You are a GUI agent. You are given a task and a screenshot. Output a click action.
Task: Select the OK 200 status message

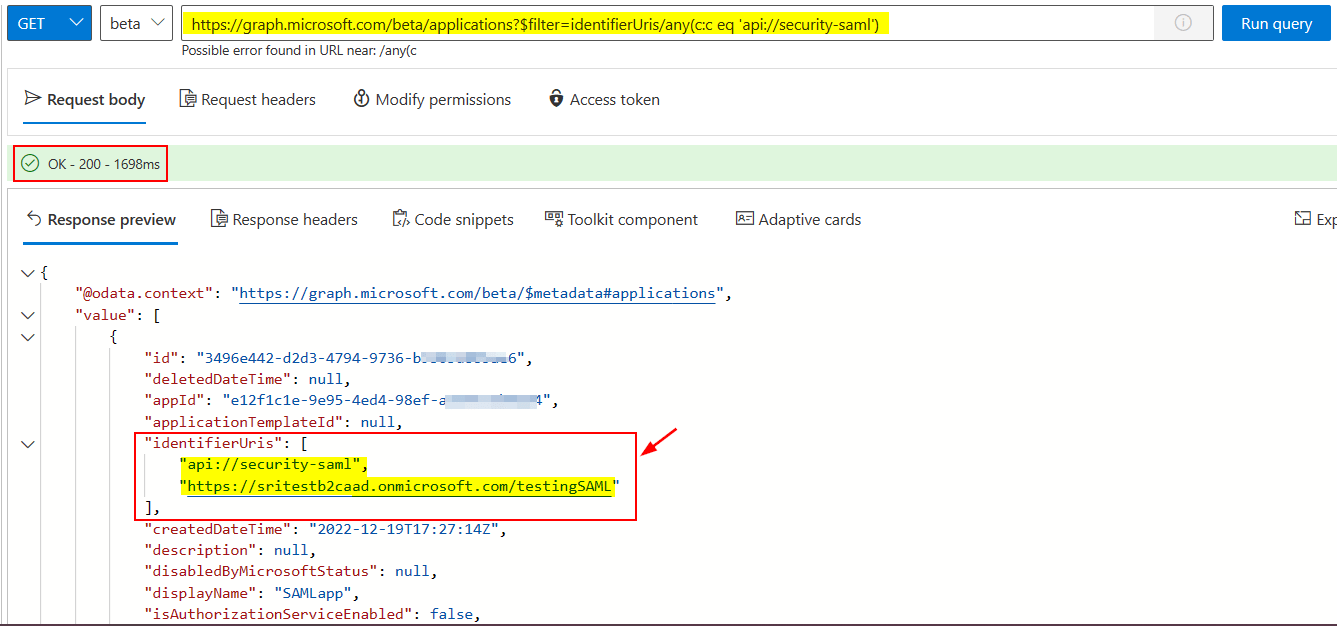(90, 162)
